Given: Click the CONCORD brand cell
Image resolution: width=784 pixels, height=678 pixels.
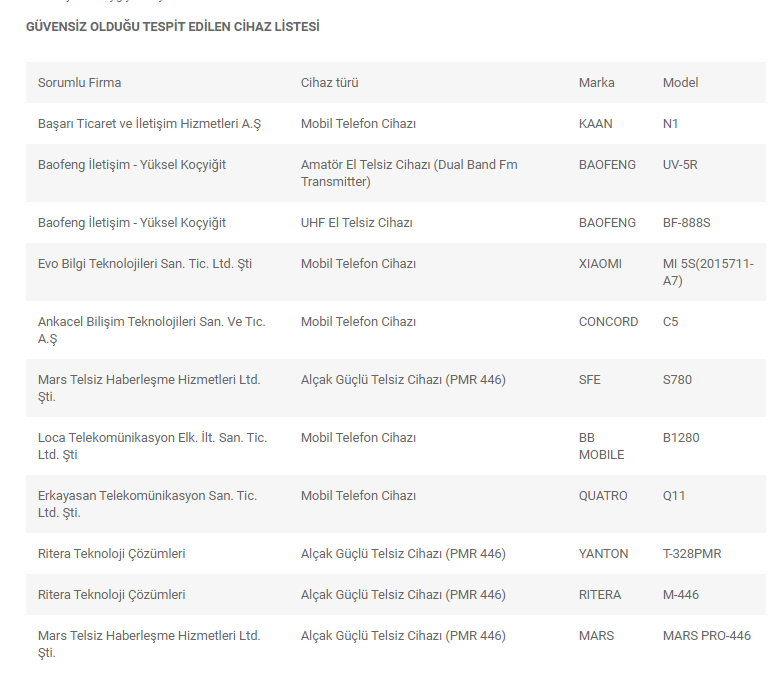Looking at the screenshot, I should (608, 321).
